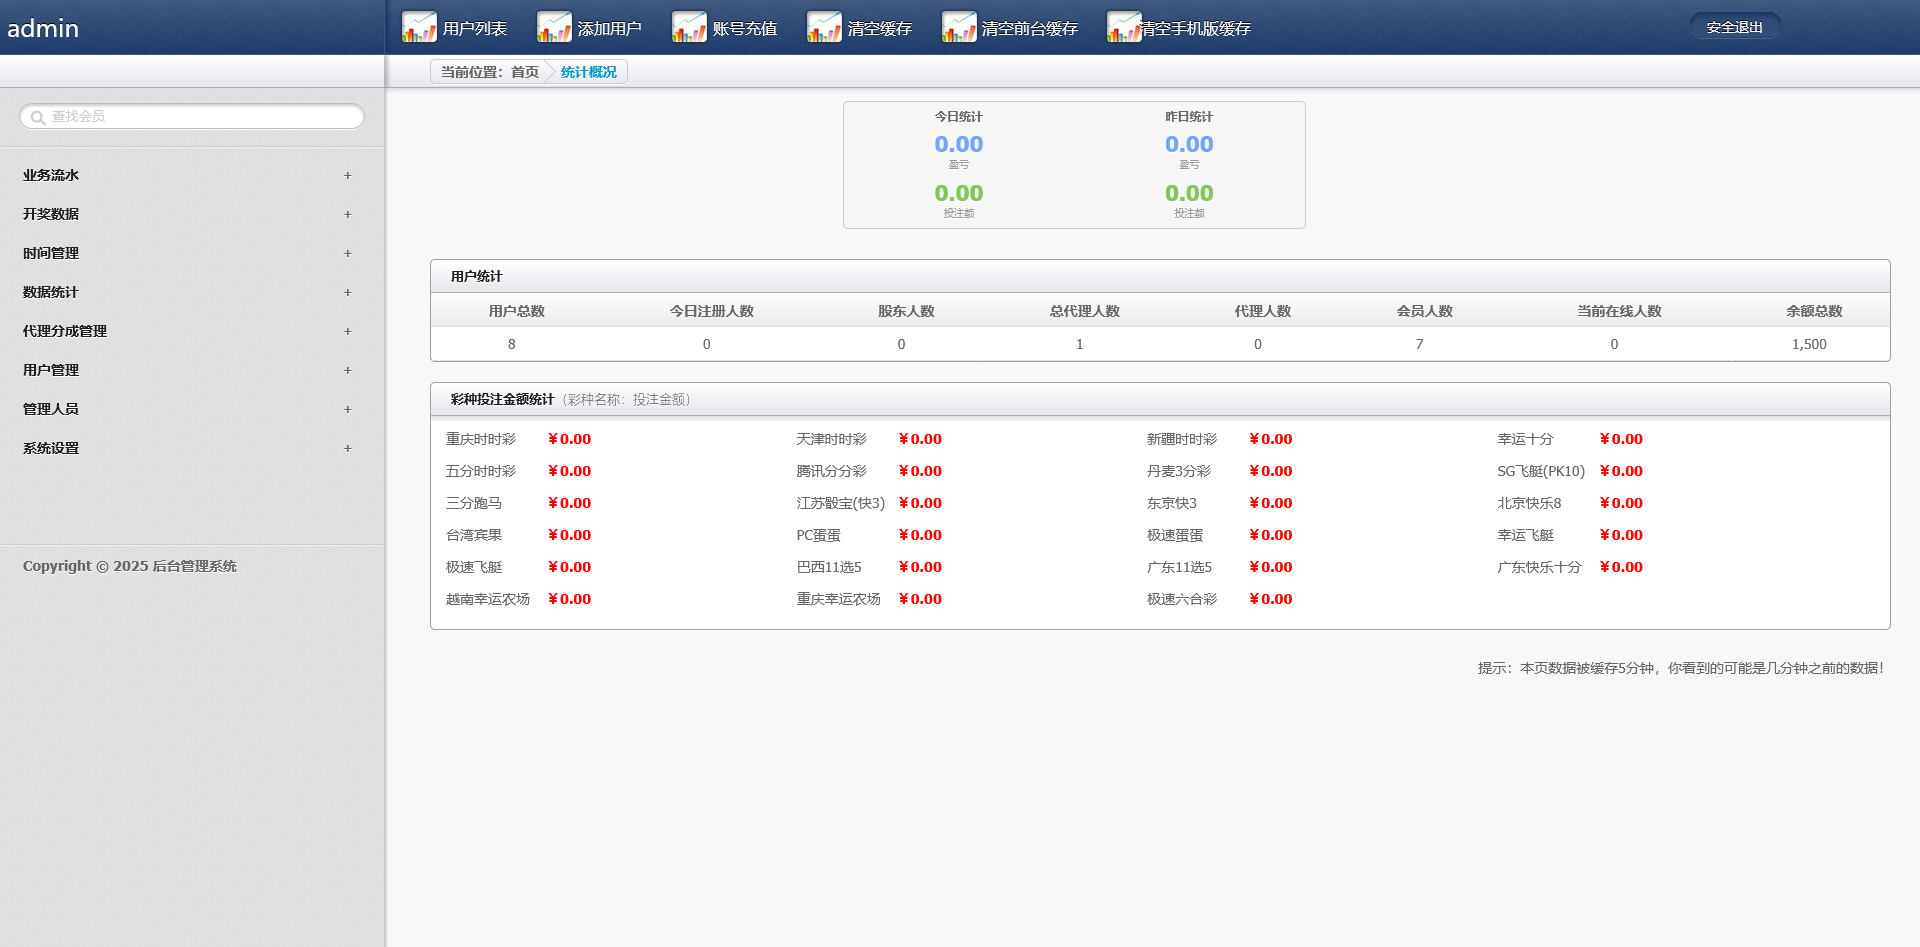Select the 统计概况 breadcrumb tab

pyautogui.click(x=588, y=72)
